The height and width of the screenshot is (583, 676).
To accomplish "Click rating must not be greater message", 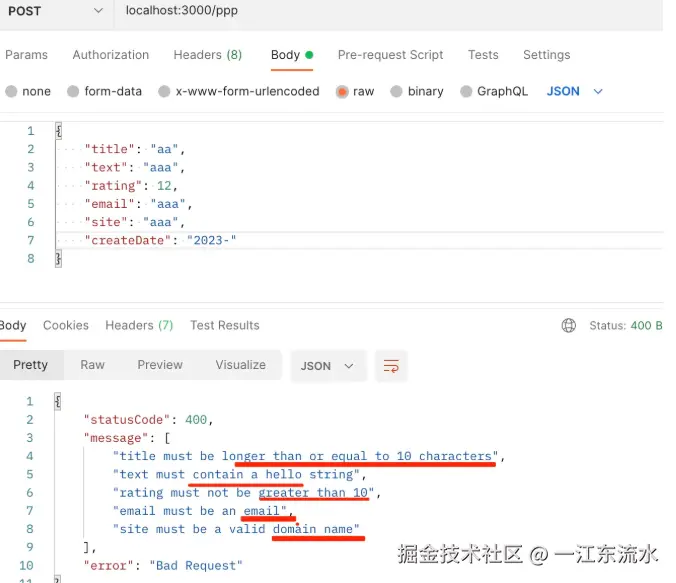I will click(x=247, y=493).
